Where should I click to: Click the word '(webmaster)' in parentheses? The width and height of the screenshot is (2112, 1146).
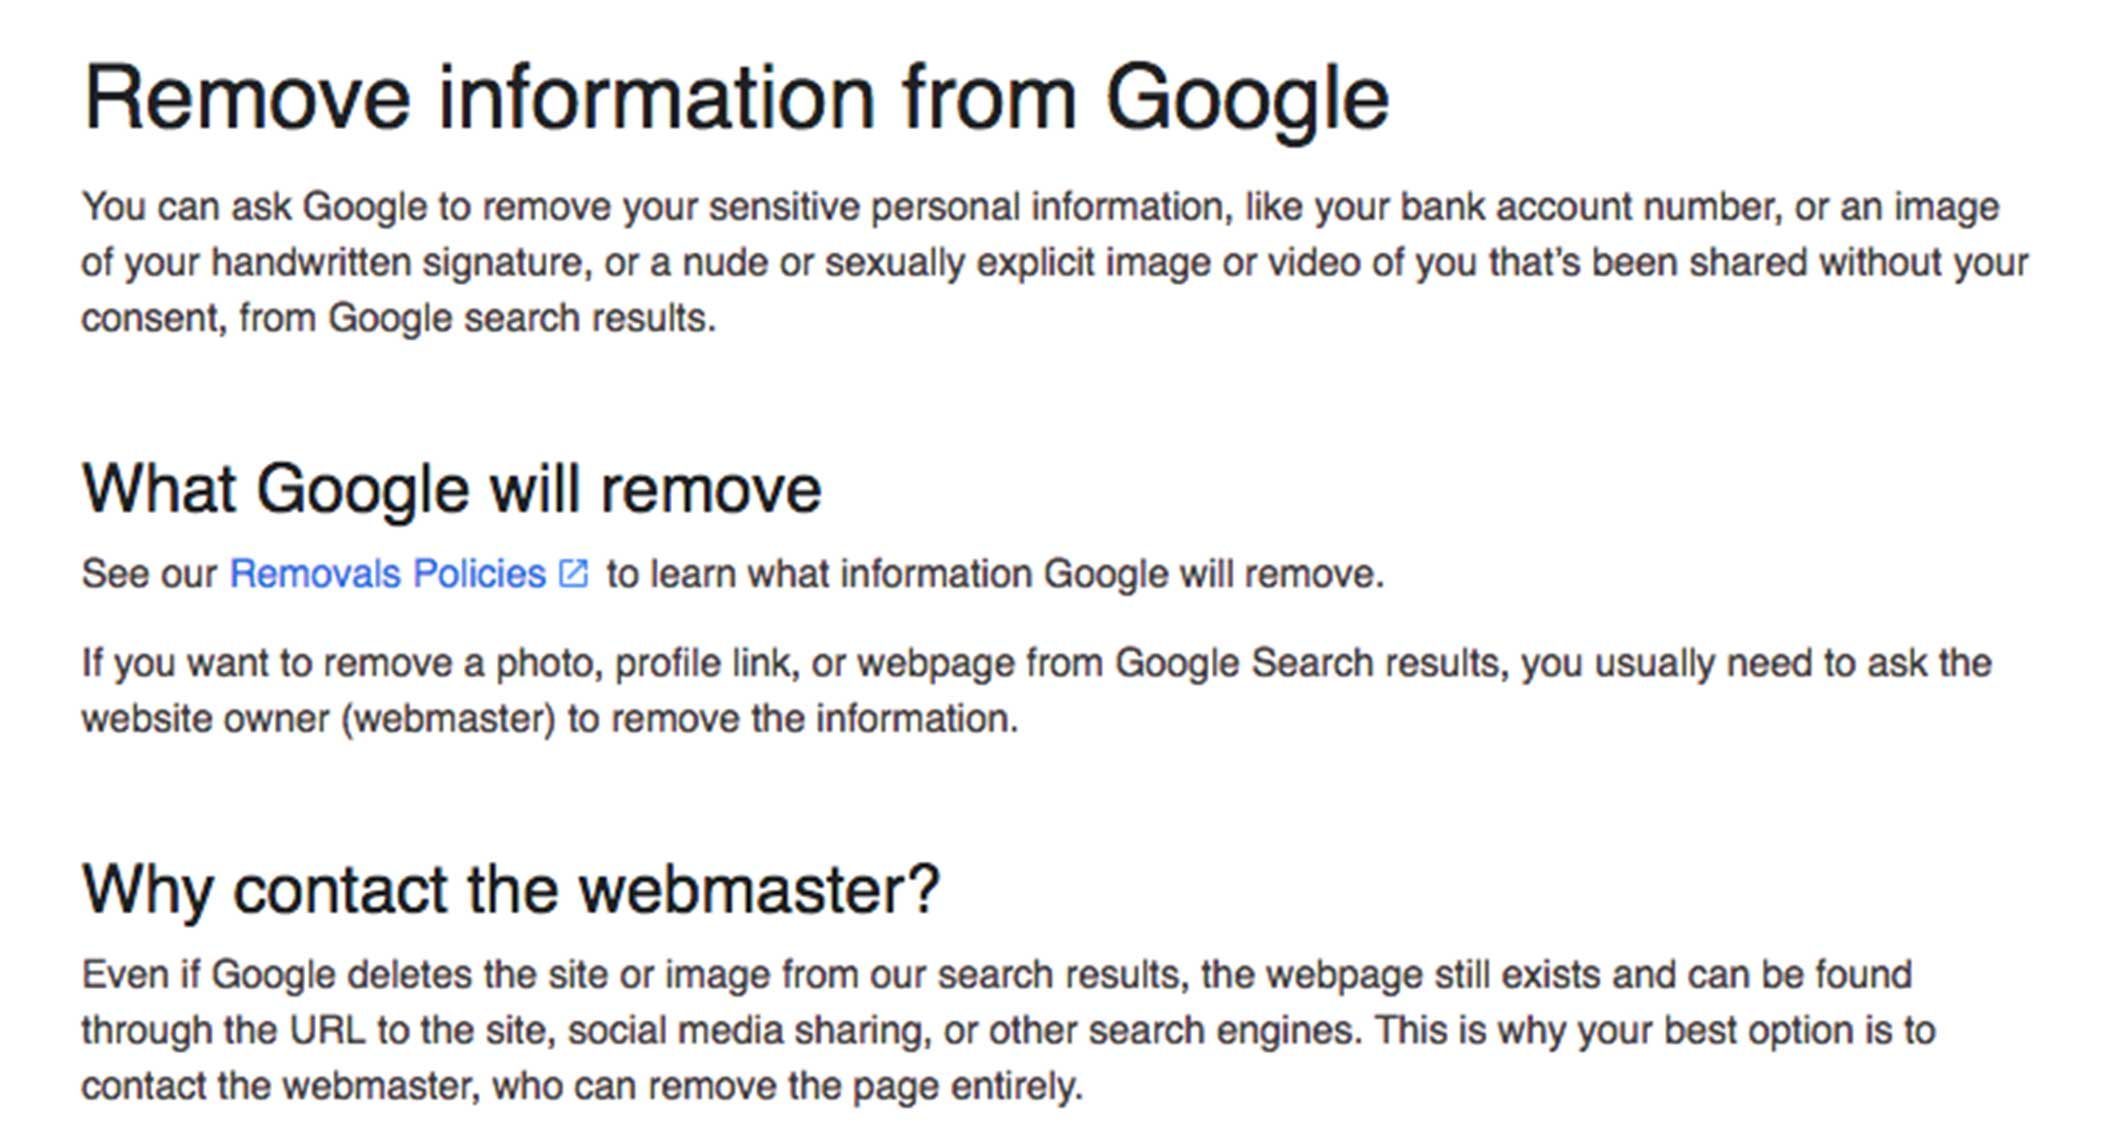point(449,719)
